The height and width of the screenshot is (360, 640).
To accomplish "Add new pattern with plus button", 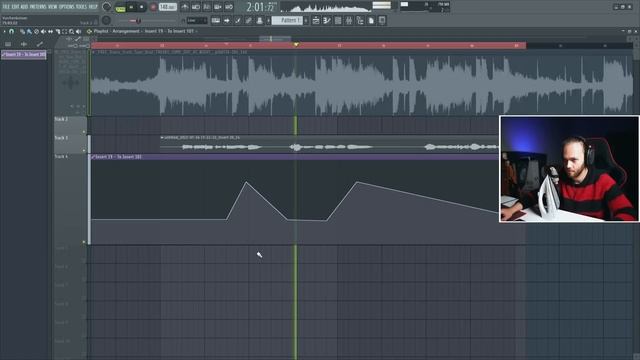I will 306,20.
